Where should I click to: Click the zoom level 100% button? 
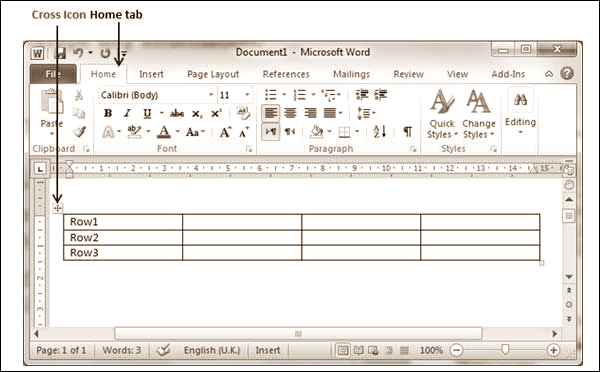(431, 350)
